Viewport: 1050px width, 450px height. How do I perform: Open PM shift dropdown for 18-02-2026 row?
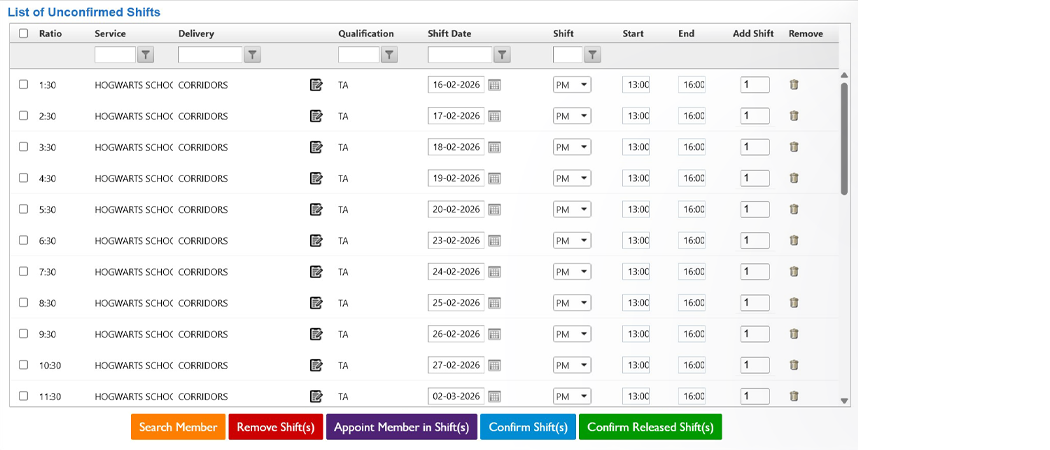(x=572, y=147)
